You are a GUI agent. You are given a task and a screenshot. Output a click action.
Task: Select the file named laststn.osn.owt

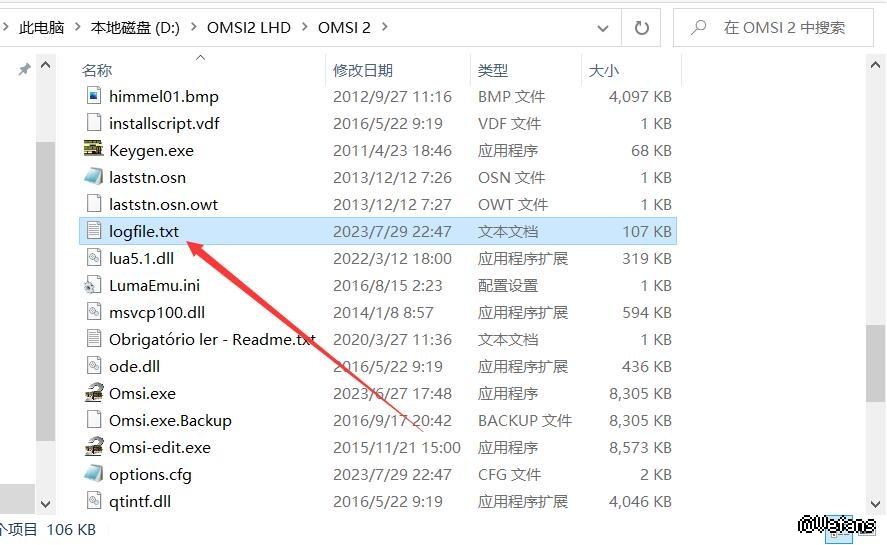(163, 204)
